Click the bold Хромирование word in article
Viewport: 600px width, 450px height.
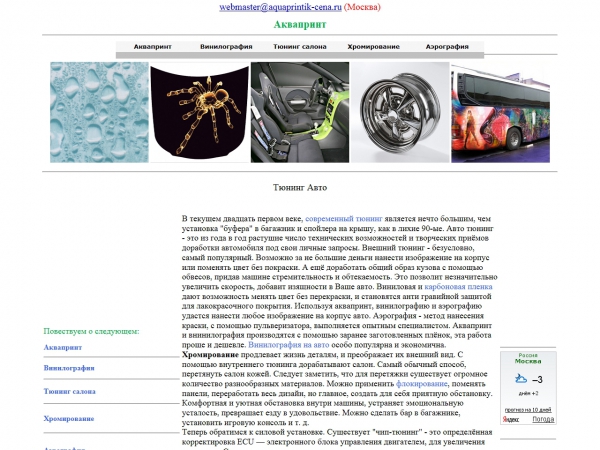pos(210,355)
